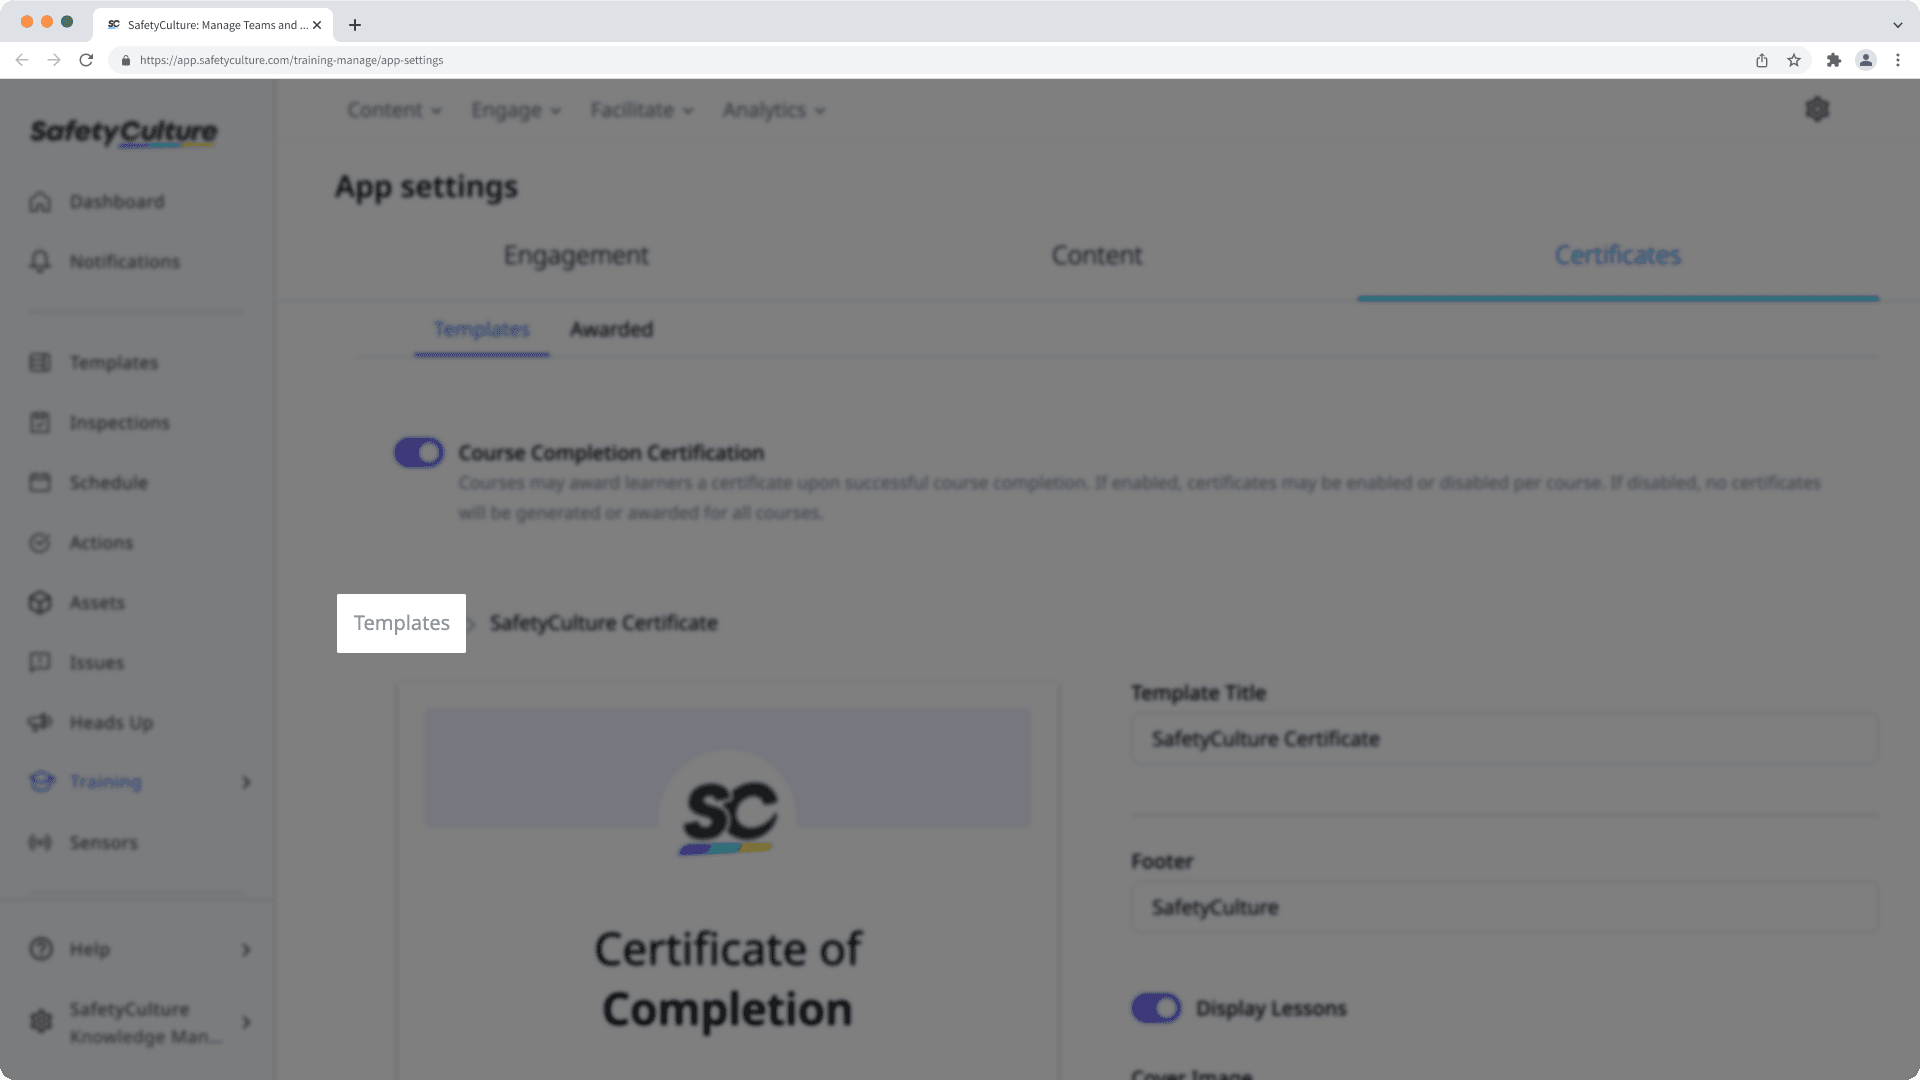1920x1080 pixels.
Task: Open Notifications bell icon
Action: point(40,262)
